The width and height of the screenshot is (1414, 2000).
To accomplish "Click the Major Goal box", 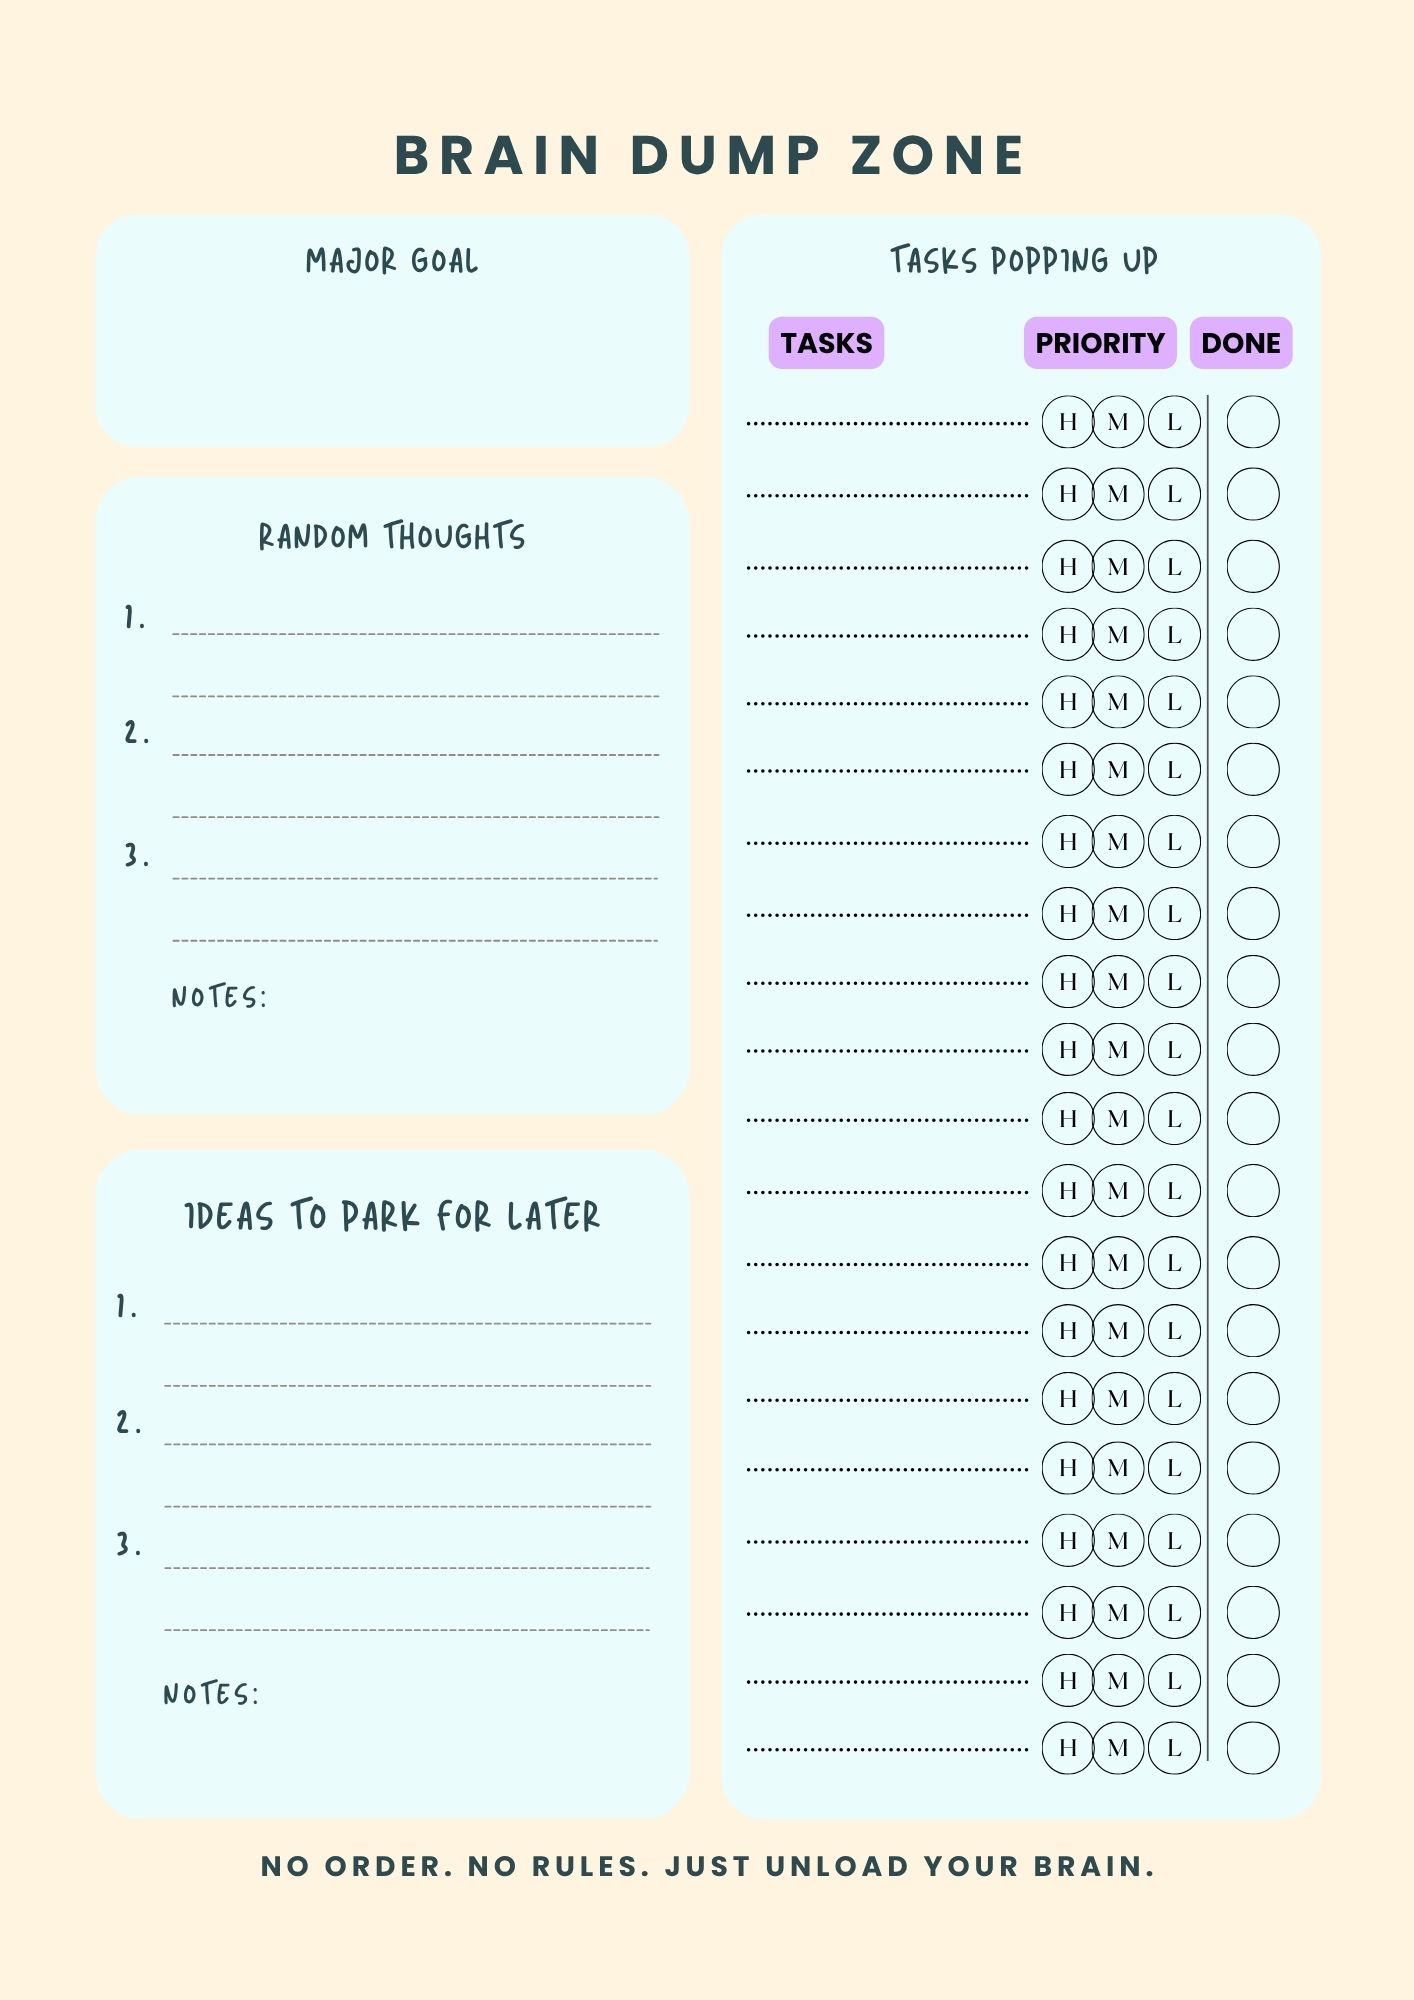I will point(392,350).
